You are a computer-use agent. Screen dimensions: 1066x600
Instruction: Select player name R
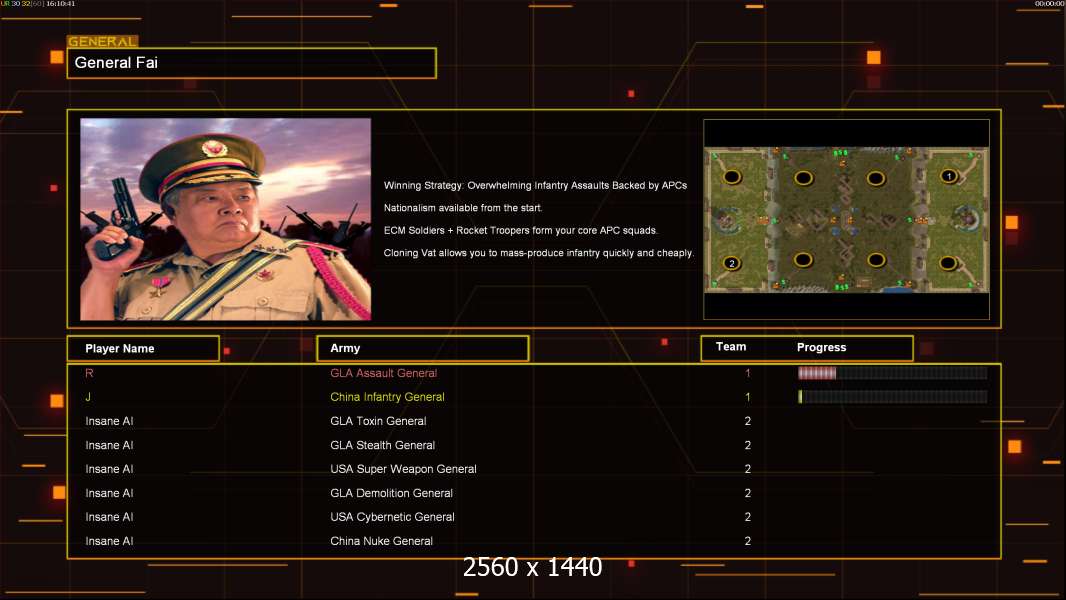tap(89, 373)
